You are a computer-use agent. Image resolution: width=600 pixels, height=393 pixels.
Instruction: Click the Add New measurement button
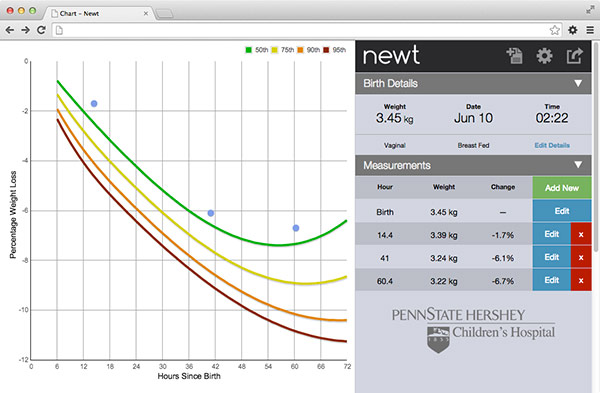[562, 188]
